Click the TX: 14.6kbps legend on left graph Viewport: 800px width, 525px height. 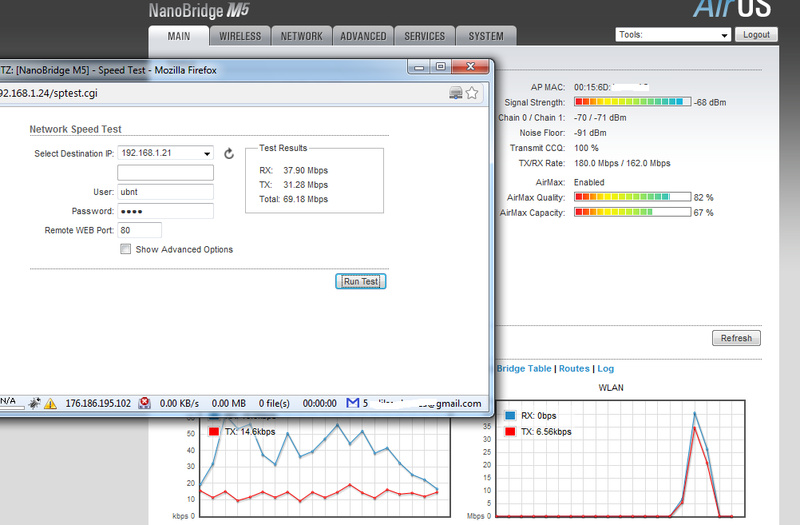pos(242,432)
